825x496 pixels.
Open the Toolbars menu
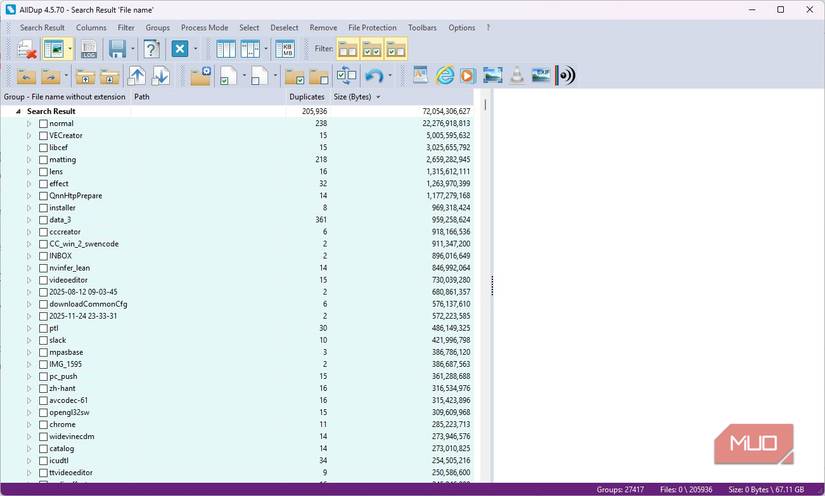422,28
